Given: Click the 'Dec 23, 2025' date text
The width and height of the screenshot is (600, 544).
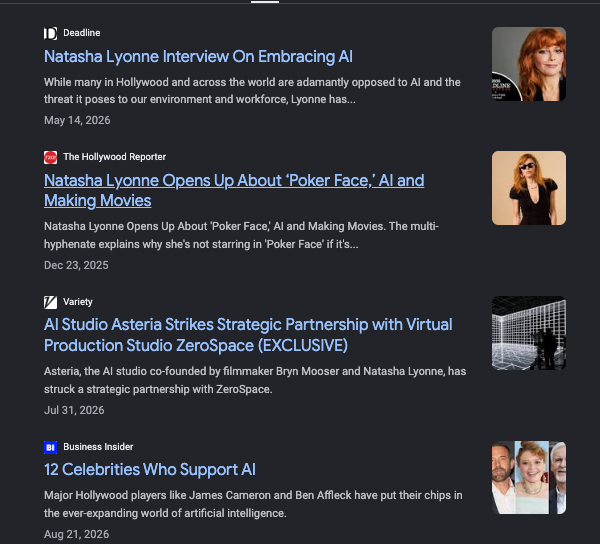Looking at the screenshot, I should (x=76, y=265).
